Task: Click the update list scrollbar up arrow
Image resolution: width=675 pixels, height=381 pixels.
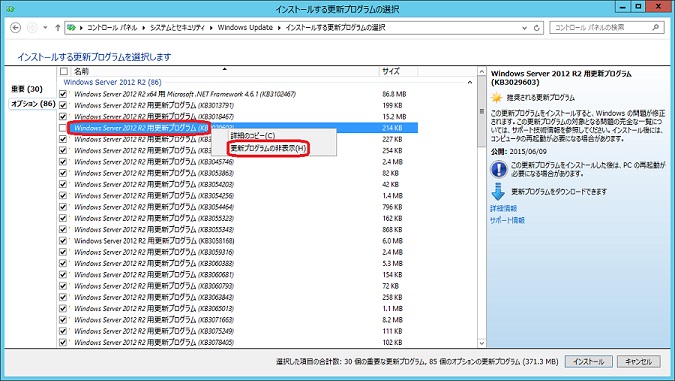Action: click(x=482, y=71)
